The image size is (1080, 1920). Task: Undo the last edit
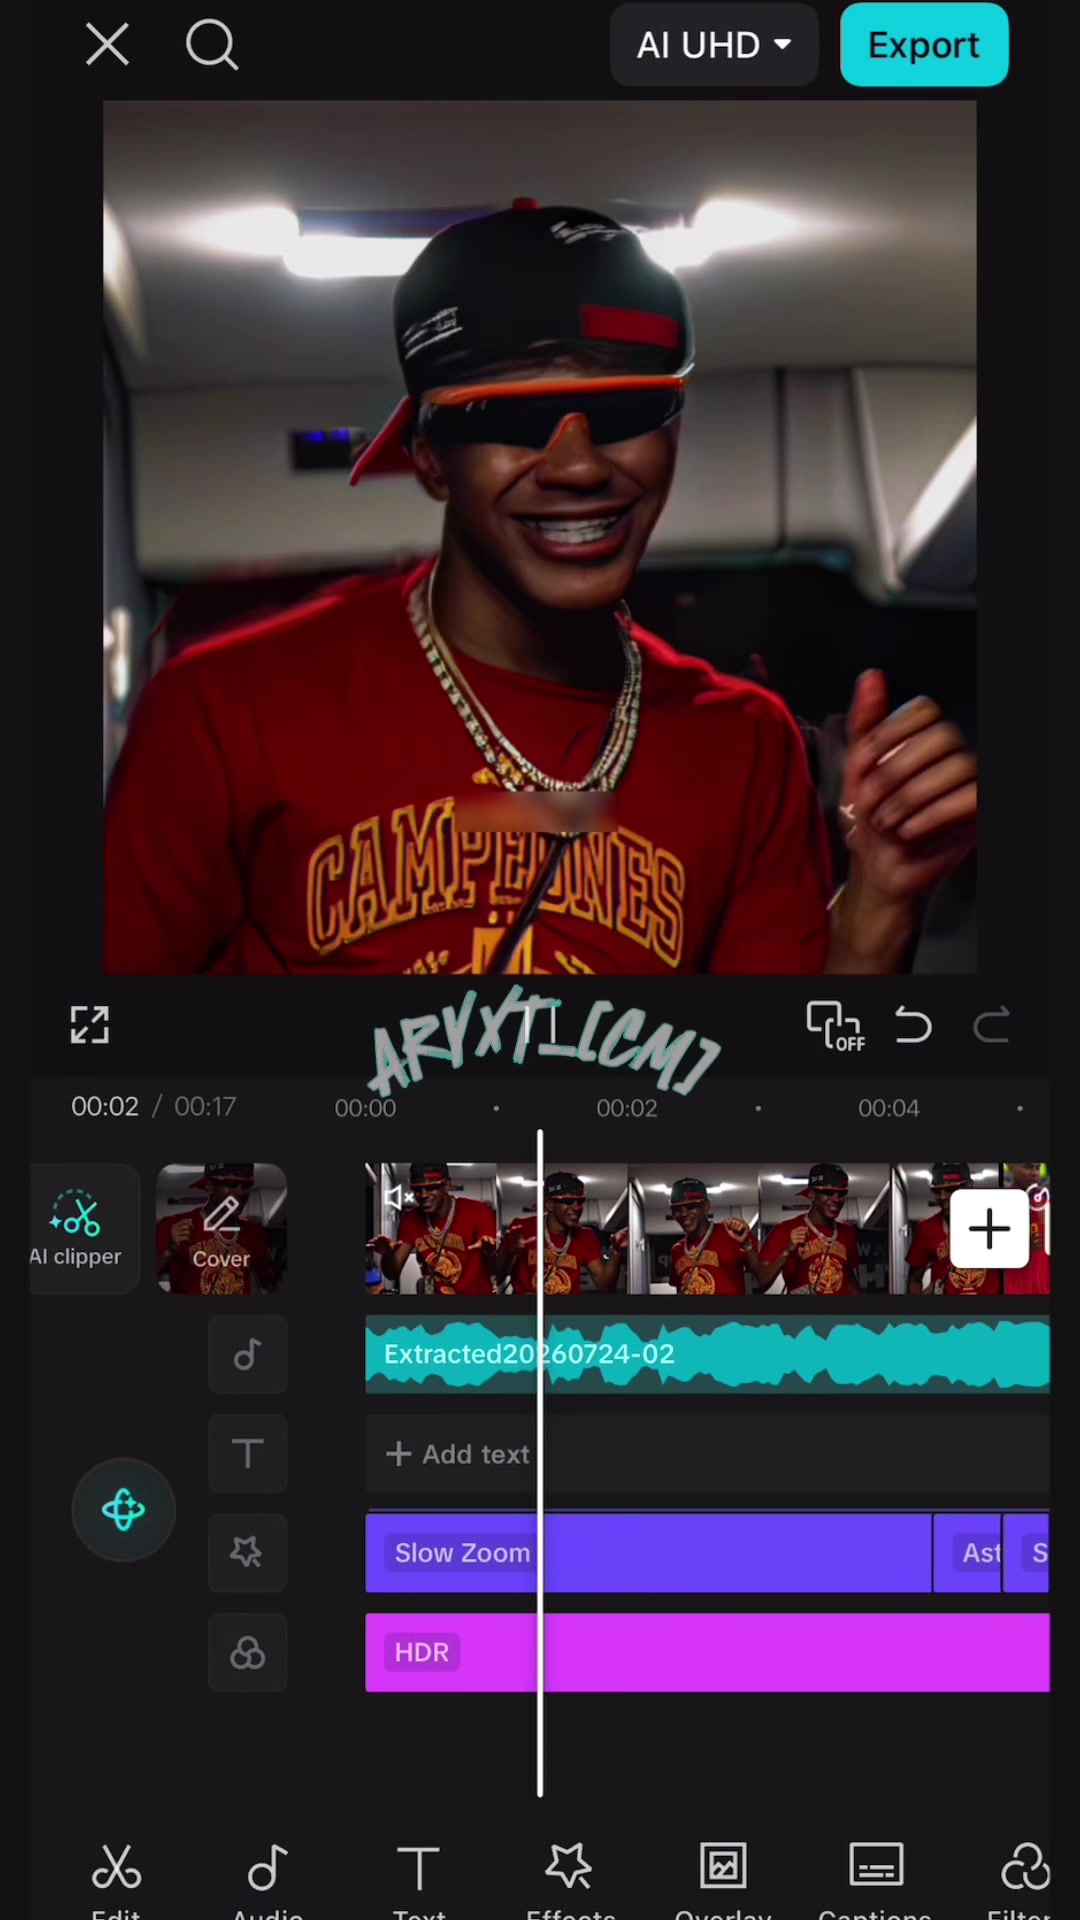coord(913,1026)
